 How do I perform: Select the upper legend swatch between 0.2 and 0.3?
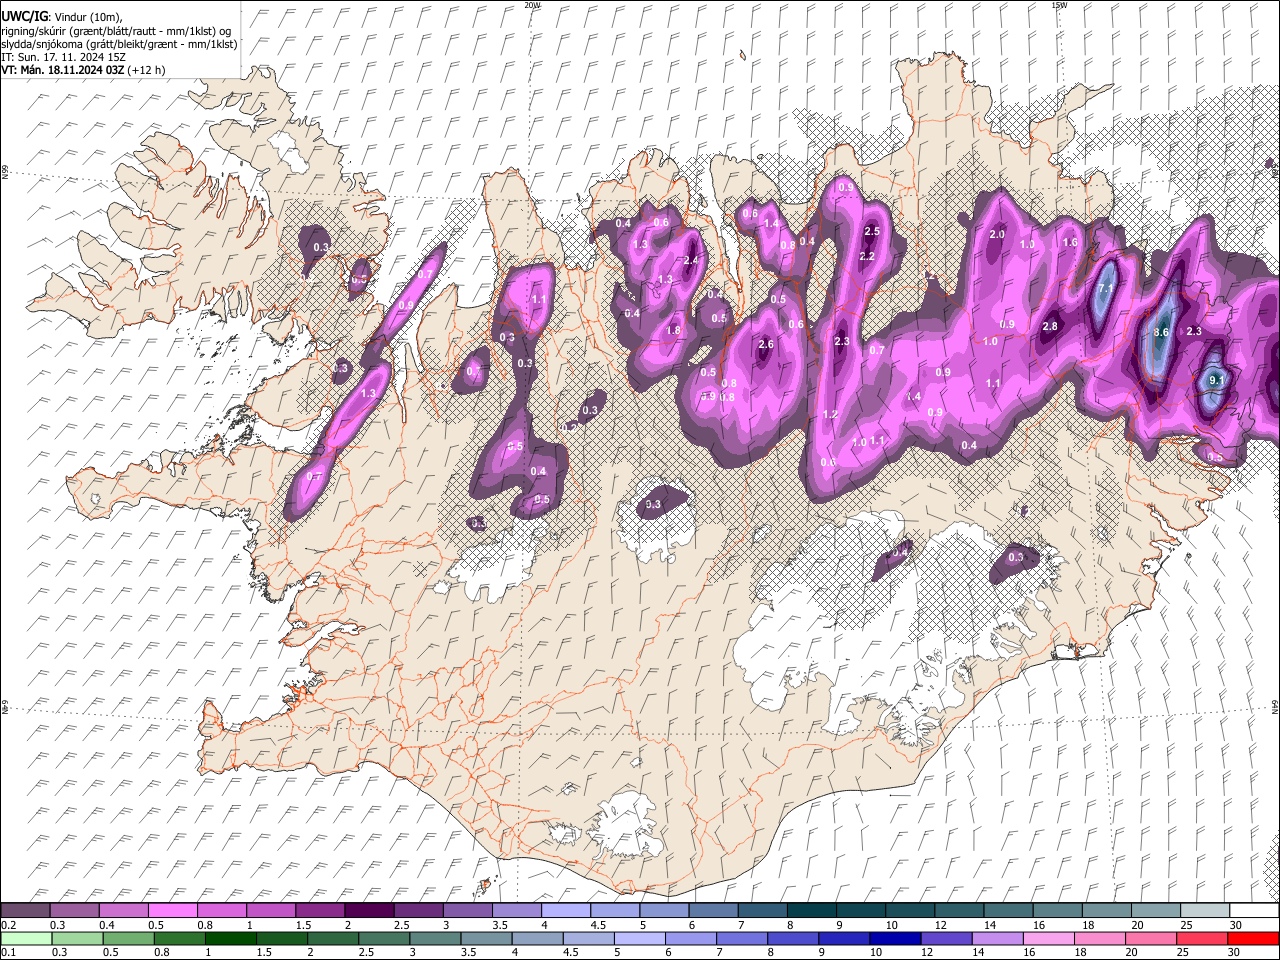tap(25, 911)
